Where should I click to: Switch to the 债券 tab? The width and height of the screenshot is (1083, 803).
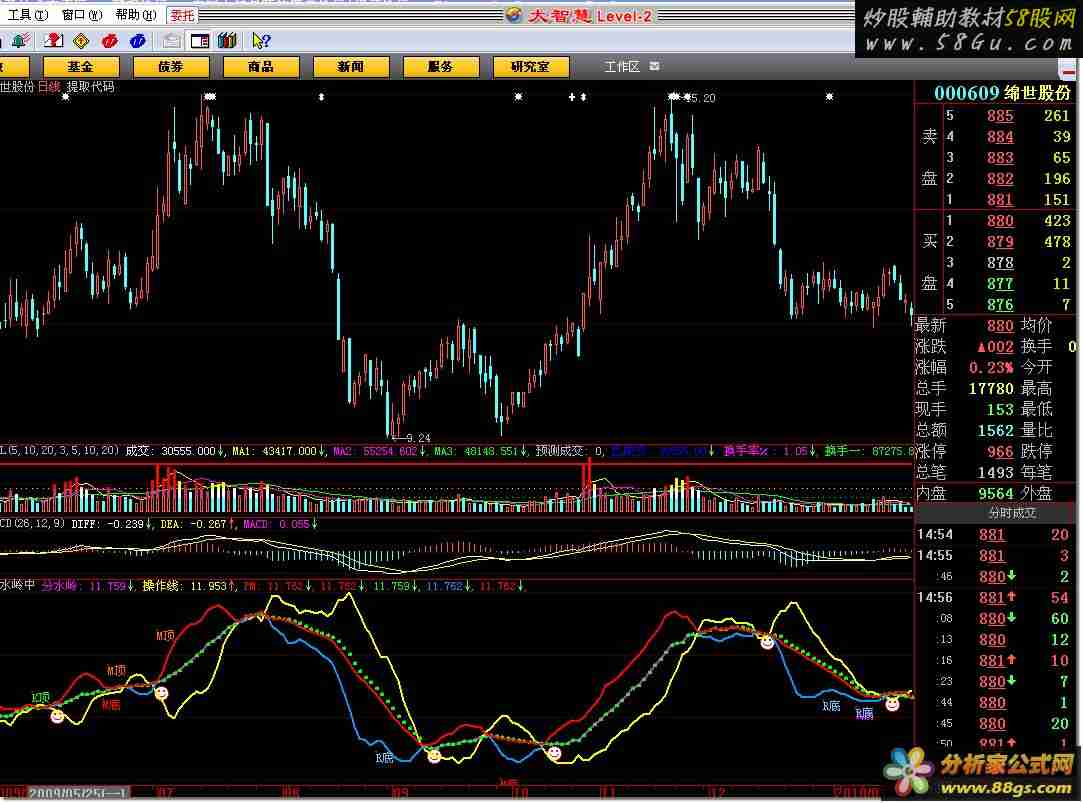coord(171,67)
